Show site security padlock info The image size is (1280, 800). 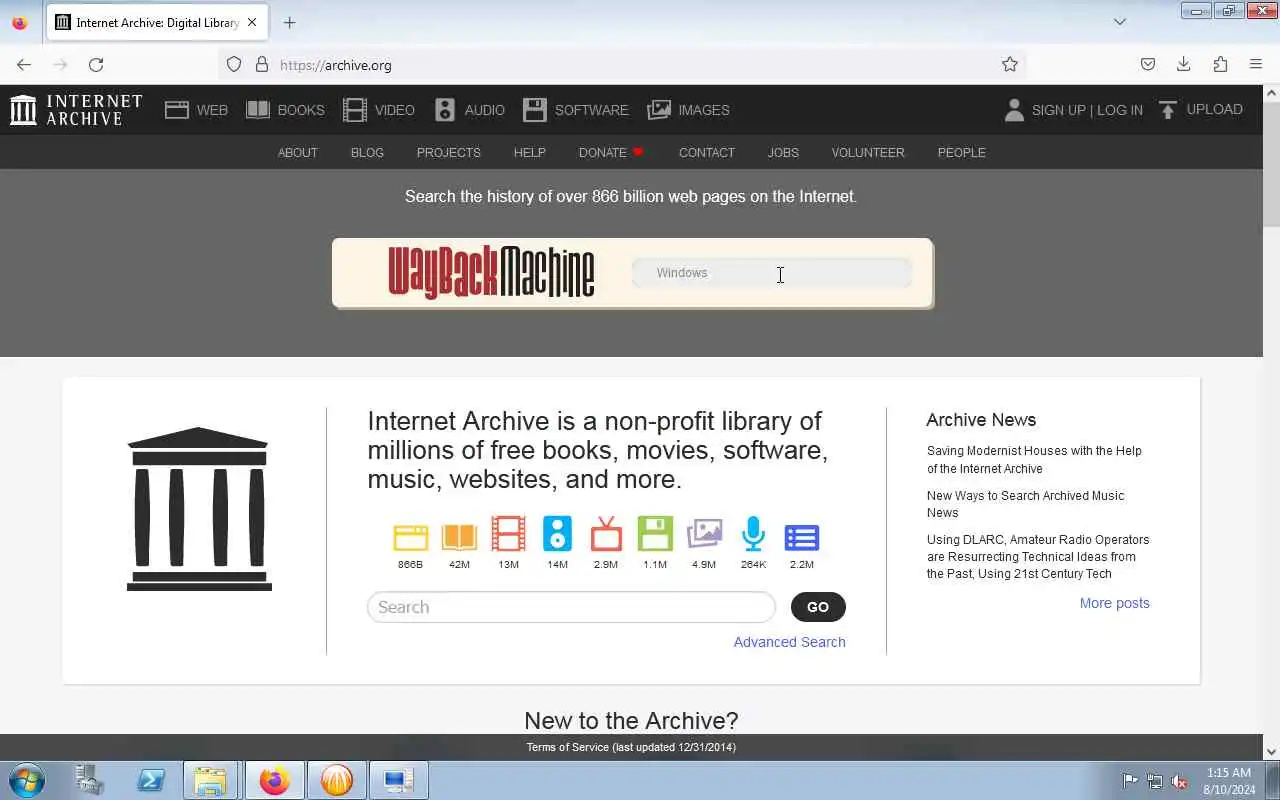point(262,65)
